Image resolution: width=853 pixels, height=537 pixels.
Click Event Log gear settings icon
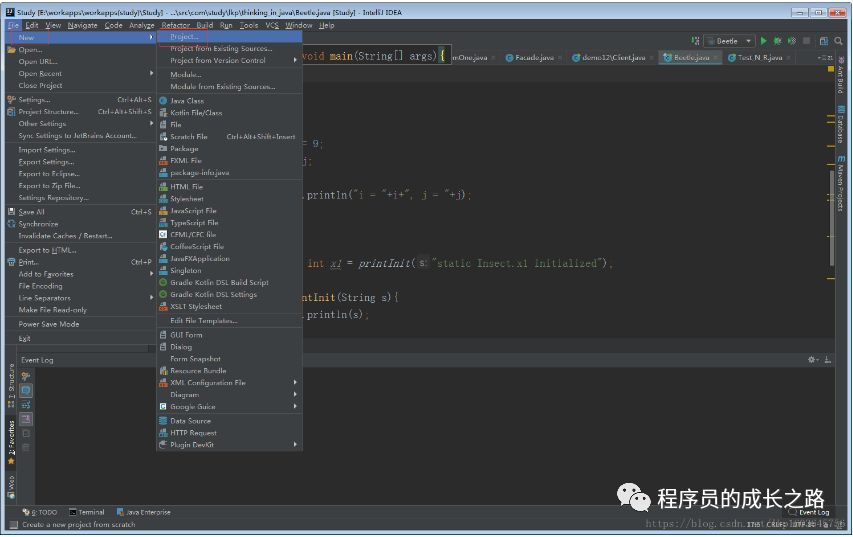(x=812, y=360)
